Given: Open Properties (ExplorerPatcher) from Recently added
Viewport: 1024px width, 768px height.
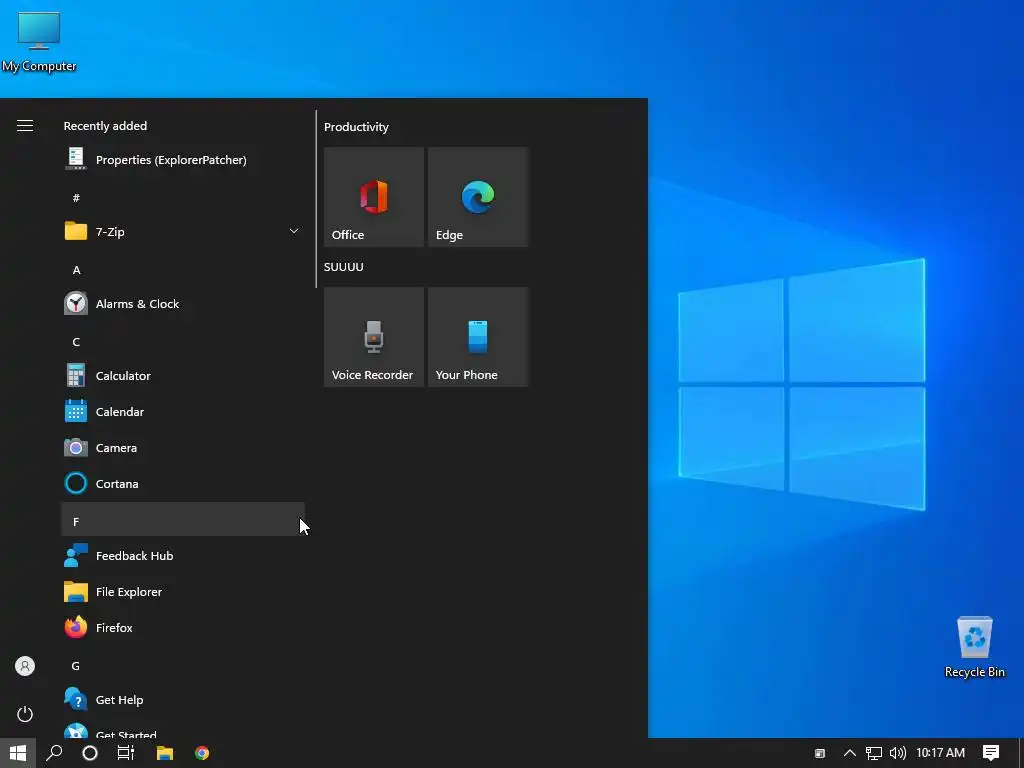Looking at the screenshot, I should (183, 160).
